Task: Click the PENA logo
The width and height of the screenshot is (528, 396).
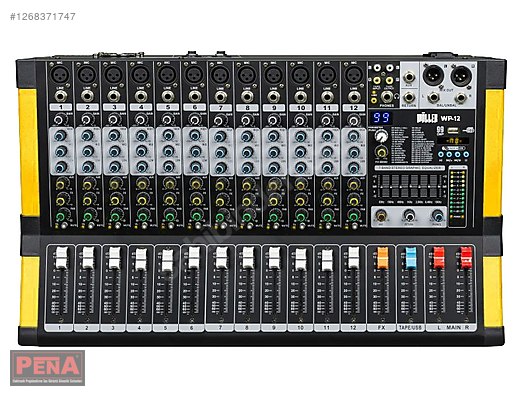Action: (47, 368)
